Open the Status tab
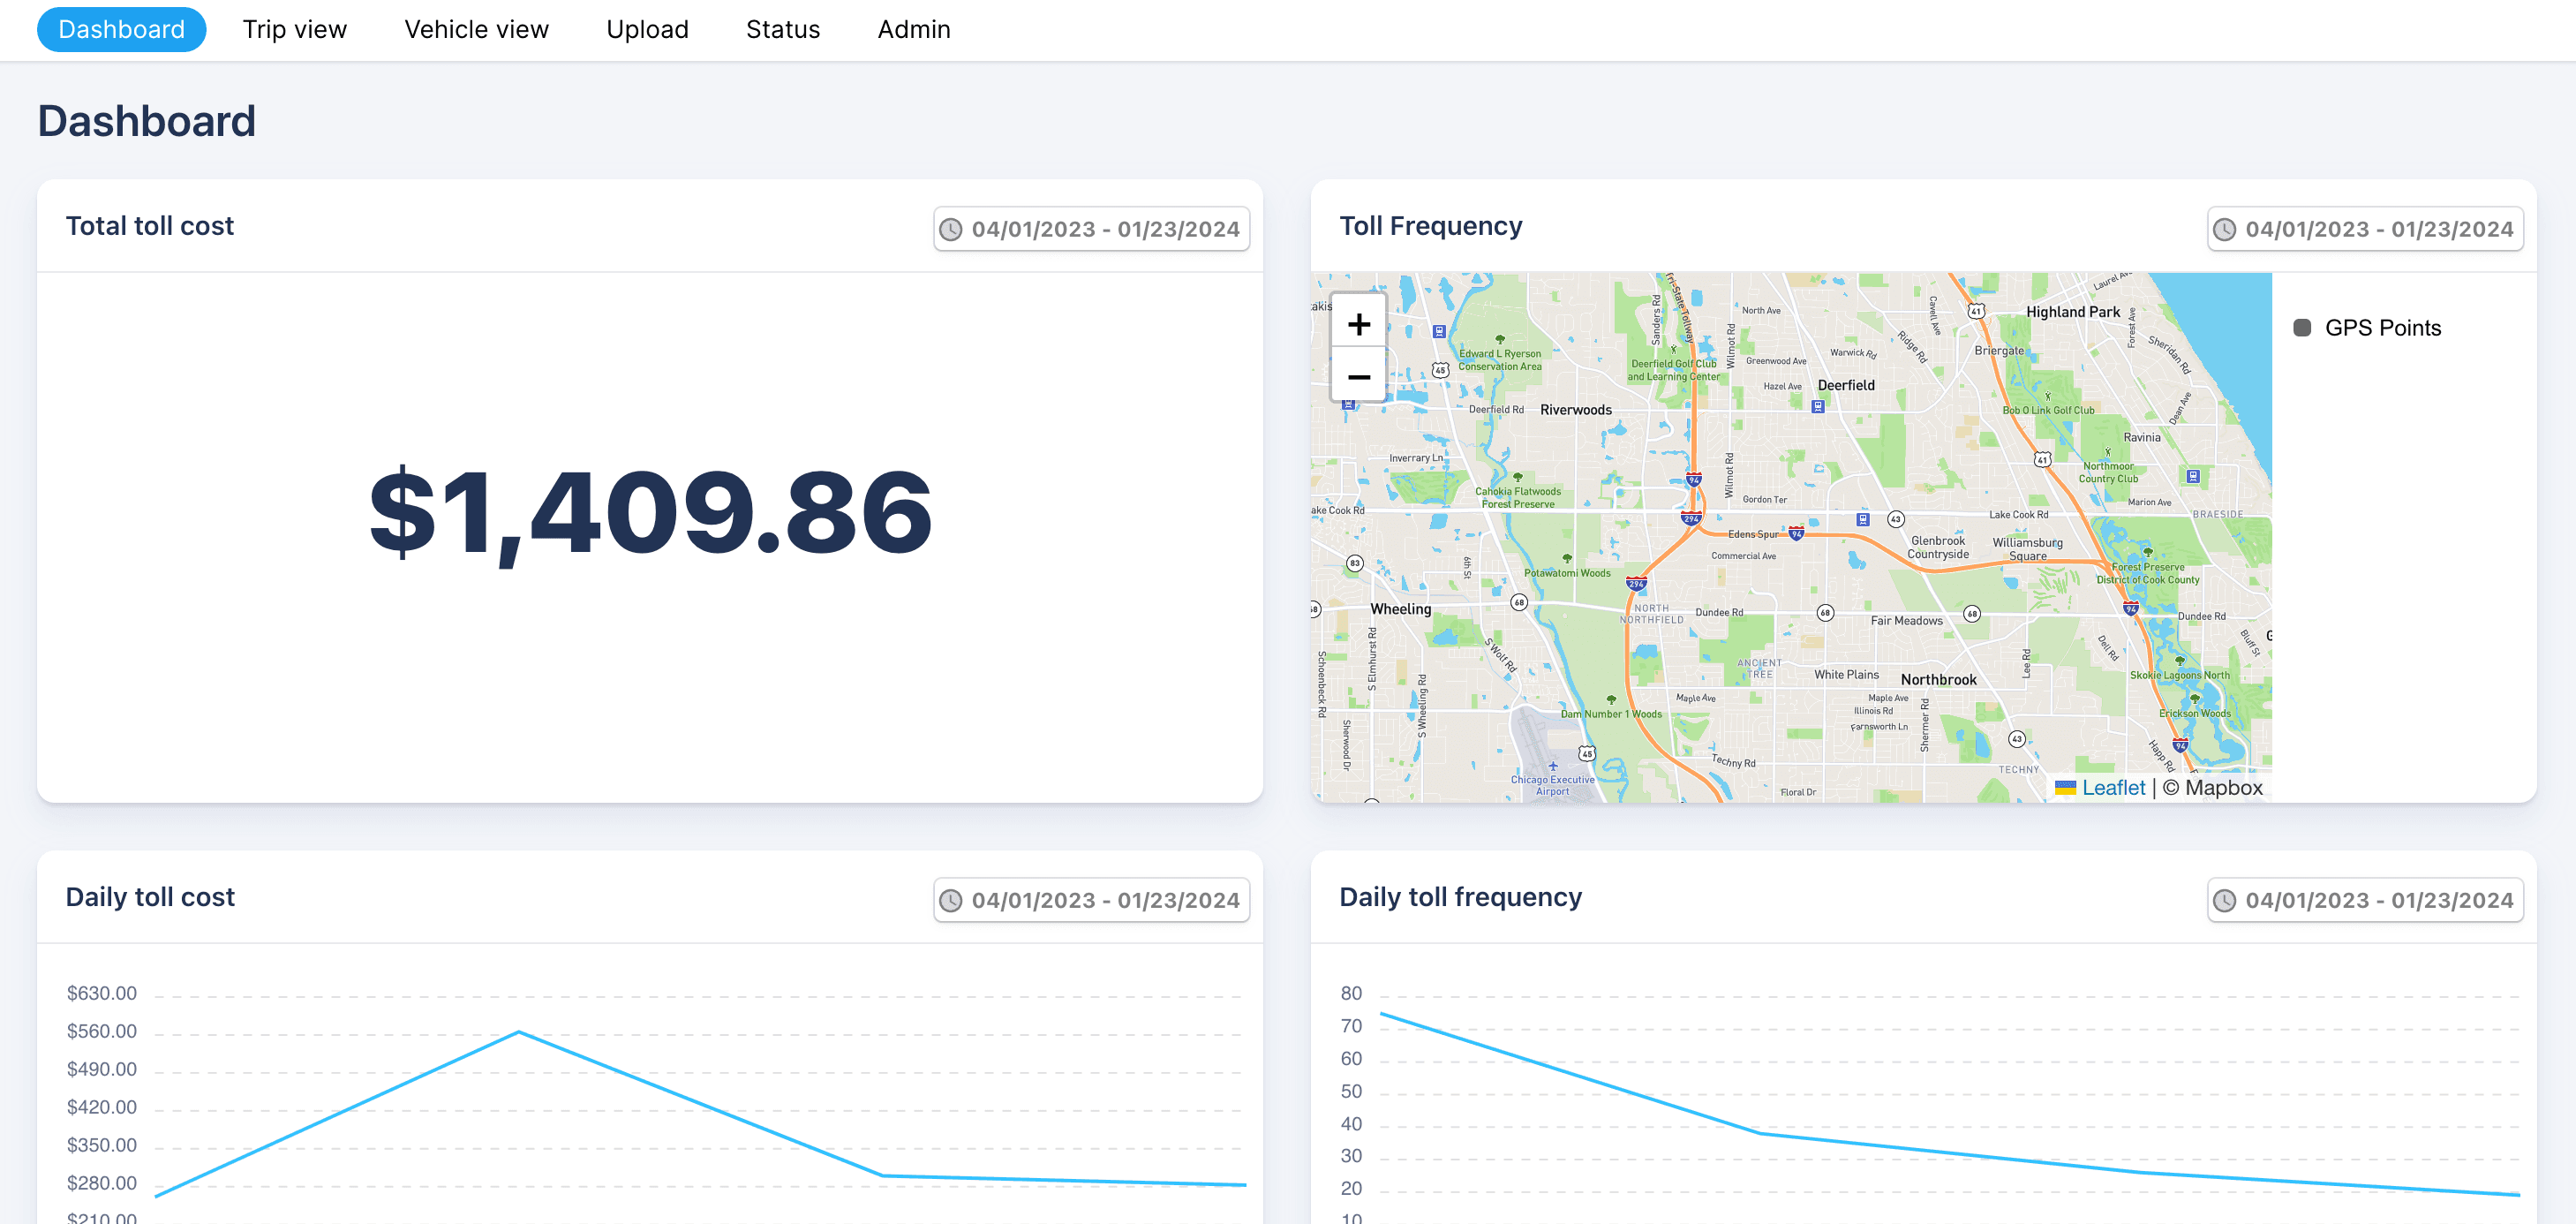Image resolution: width=2576 pixels, height=1224 pixels. (x=782, y=29)
